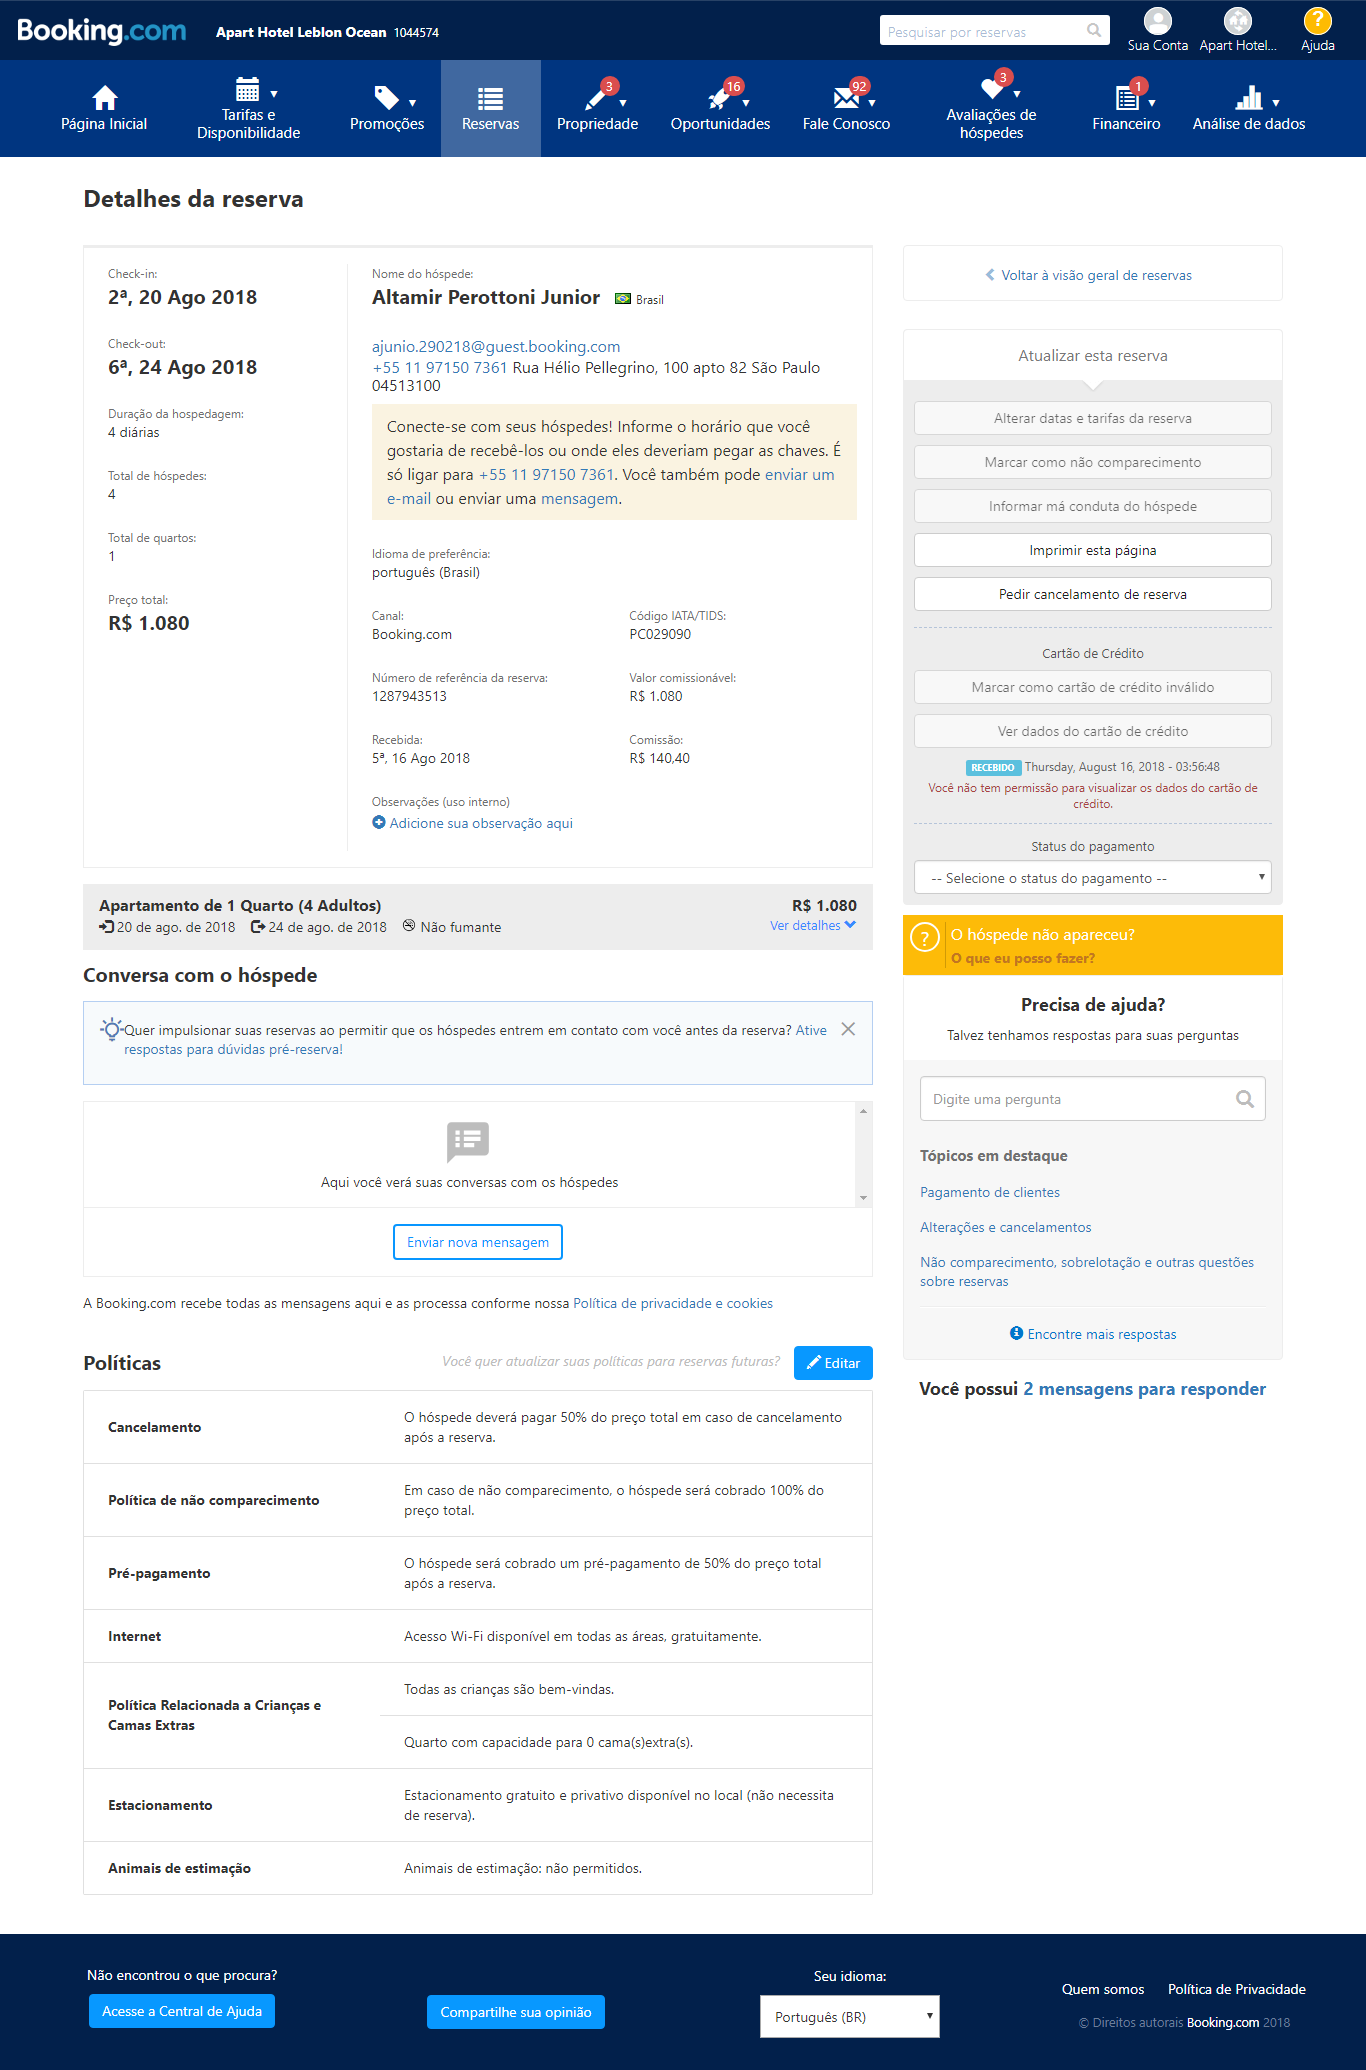This screenshot has height=2070, width=1366.
Task: Click Pedir cancelamento de reserva button
Action: [x=1092, y=594]
